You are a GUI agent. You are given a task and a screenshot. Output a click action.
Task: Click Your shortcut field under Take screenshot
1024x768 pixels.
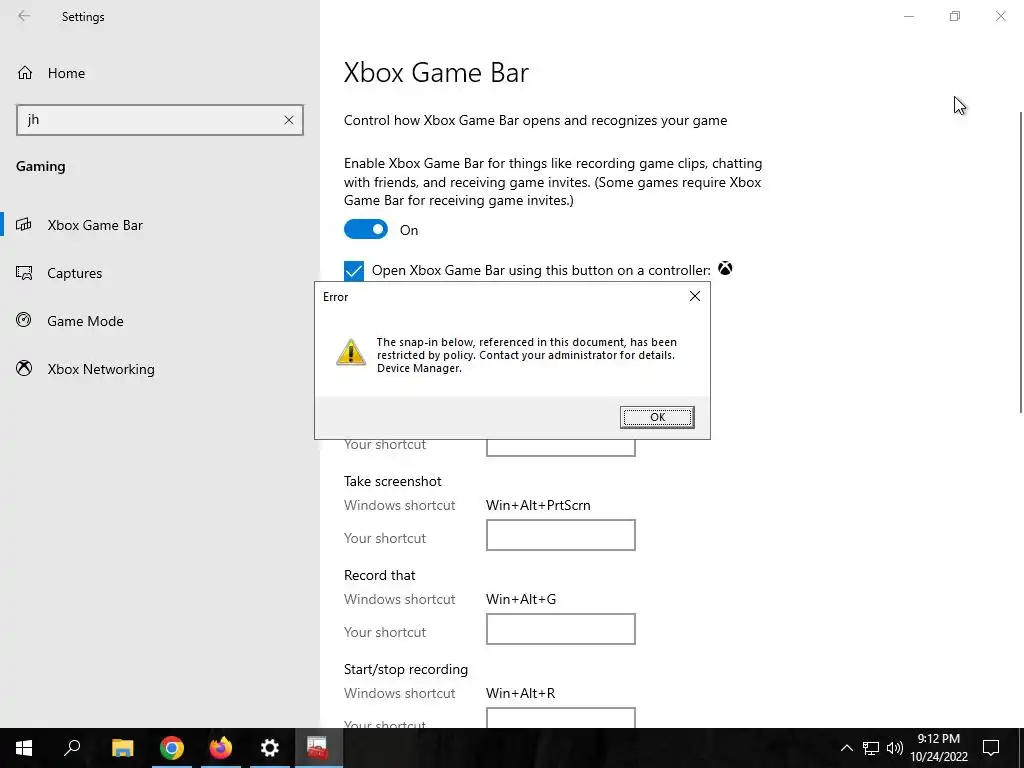click(x=560, y=535)
